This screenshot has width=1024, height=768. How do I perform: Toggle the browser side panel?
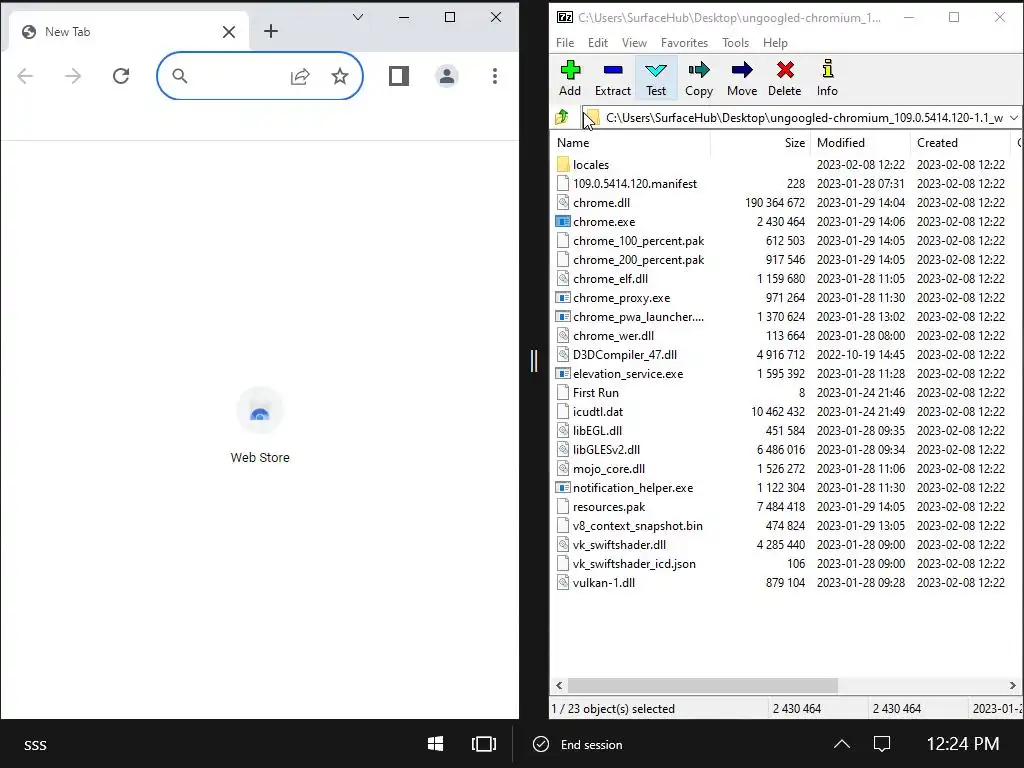pyautogui.click(x=398, y=76)
